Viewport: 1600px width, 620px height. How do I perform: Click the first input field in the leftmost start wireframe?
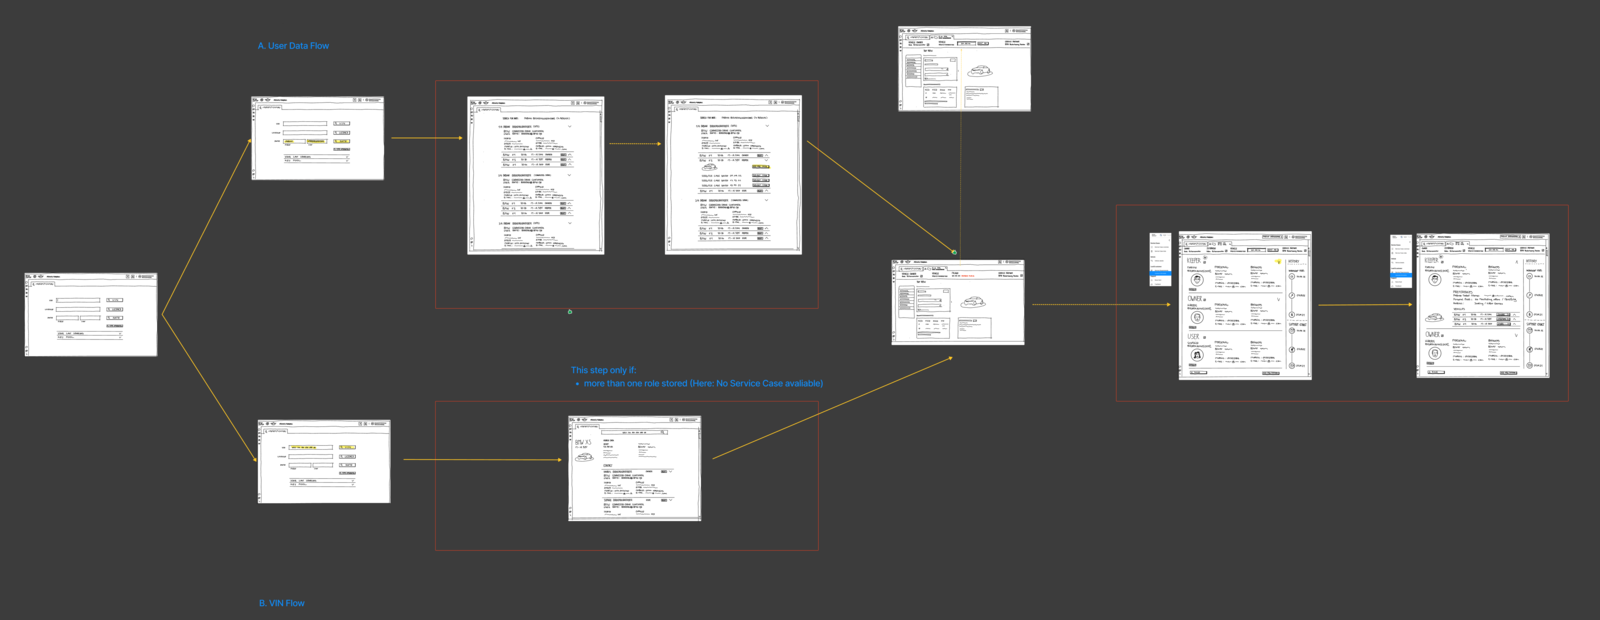coord(78,299)
